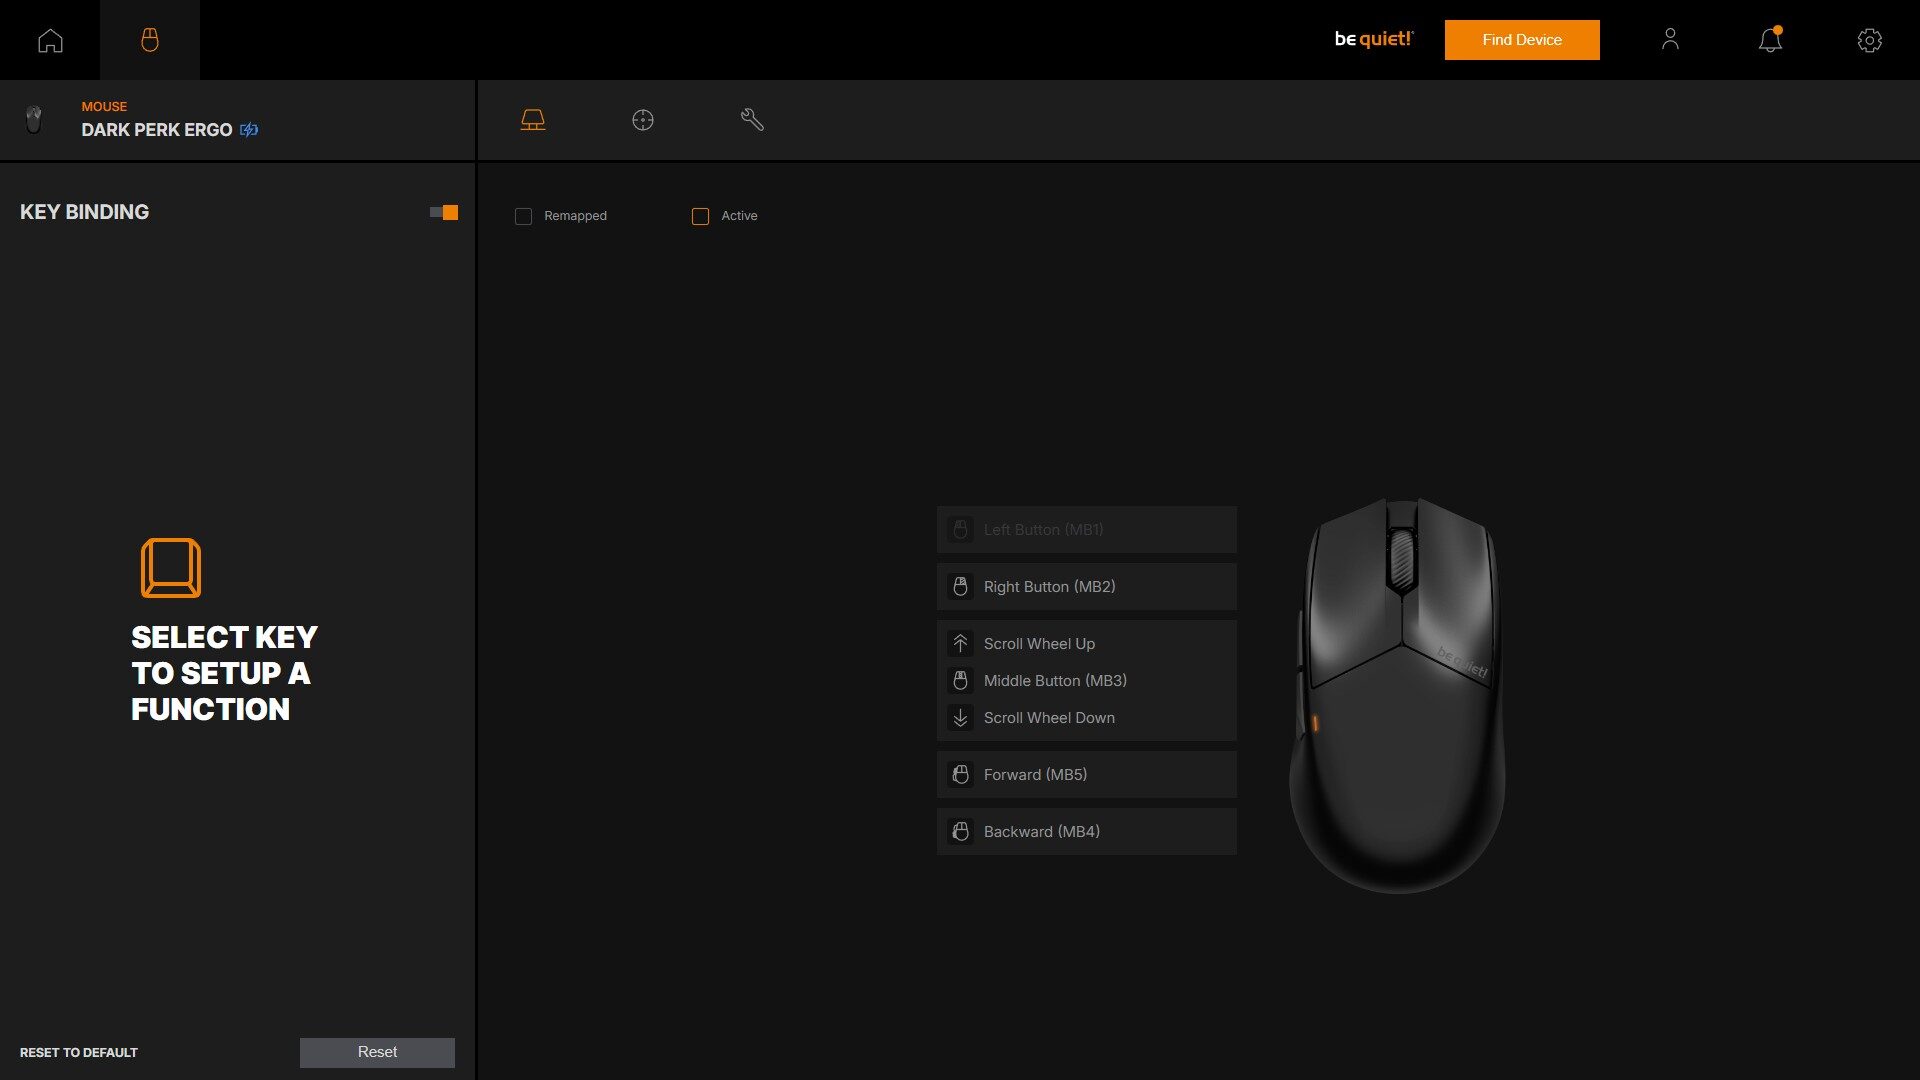The width and height of the screenshot is (1920, 1080).
Task: Select Middle Button (MB3) entry
Action: (x=1087, y=681)
